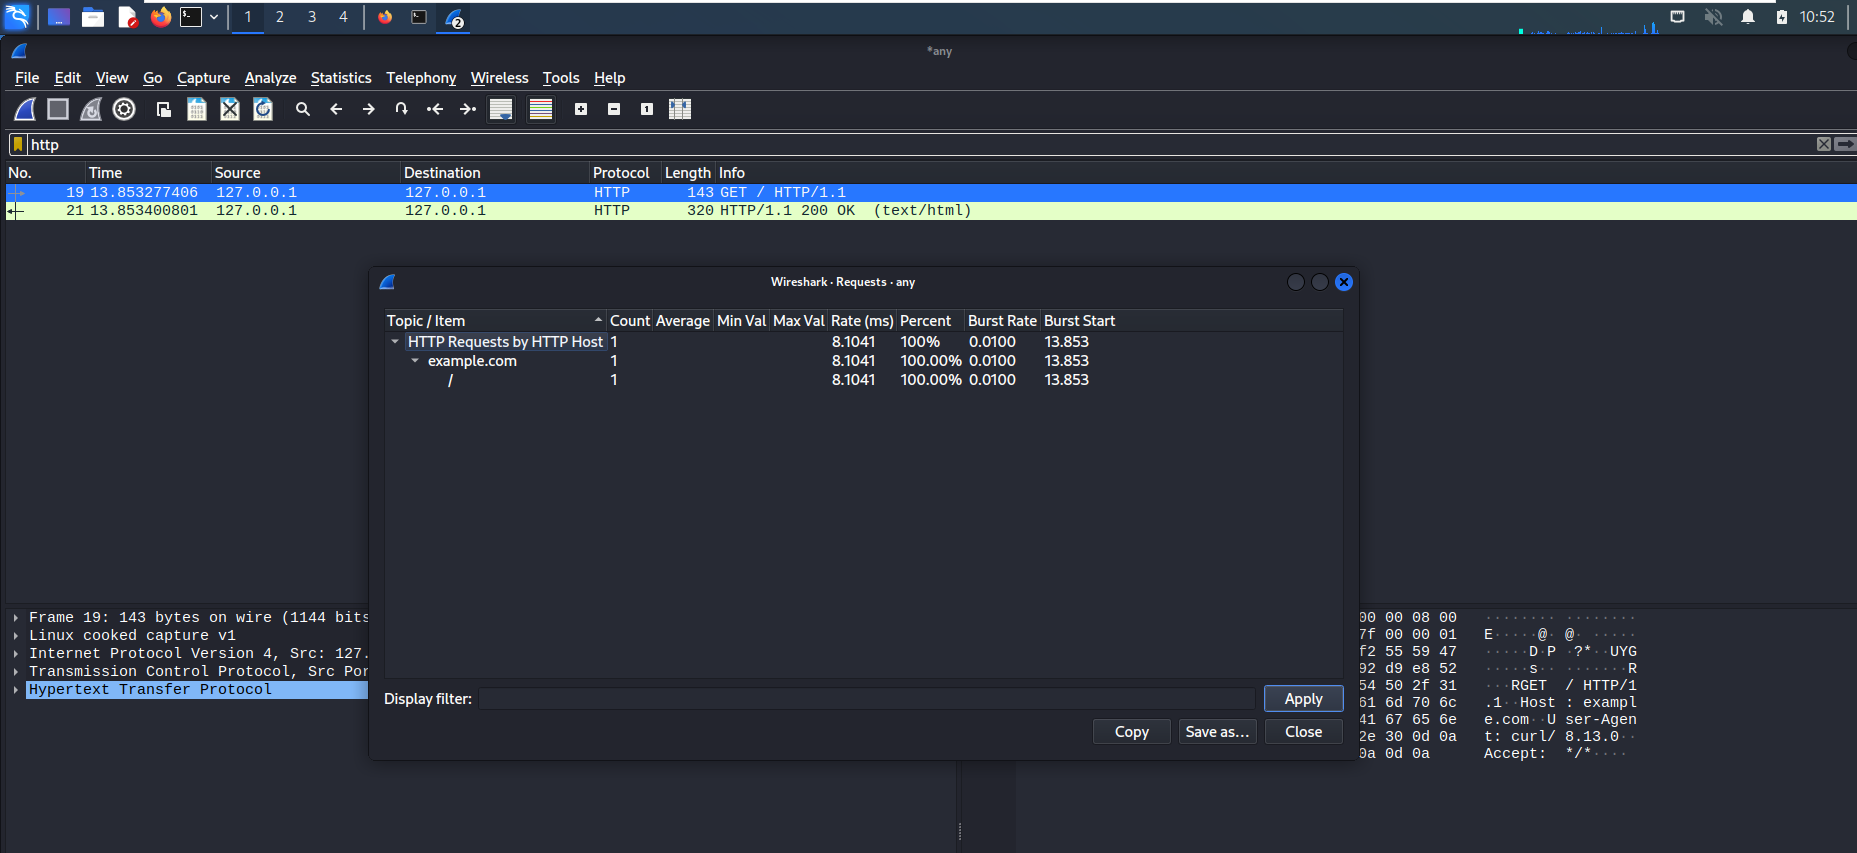Screen dimensions: 1857x853
Task: Toggle packet colorization rules
Action: 541,109
